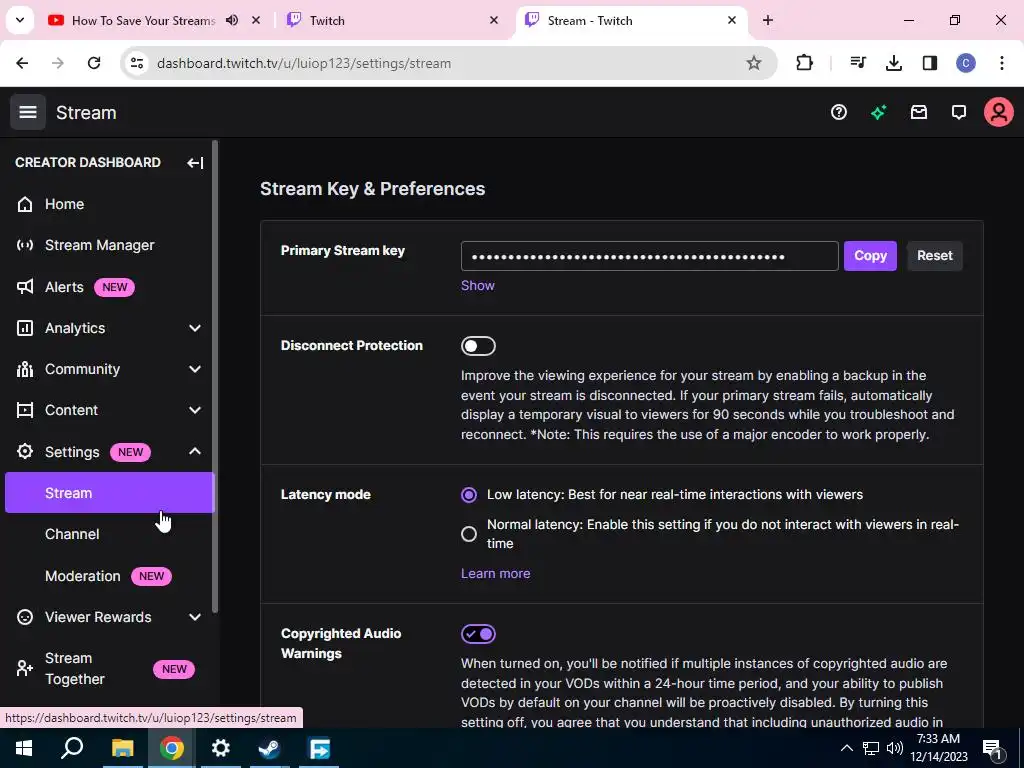The image size is (1024, 768).
Task: Reload the page
Action: coord(94,63)
